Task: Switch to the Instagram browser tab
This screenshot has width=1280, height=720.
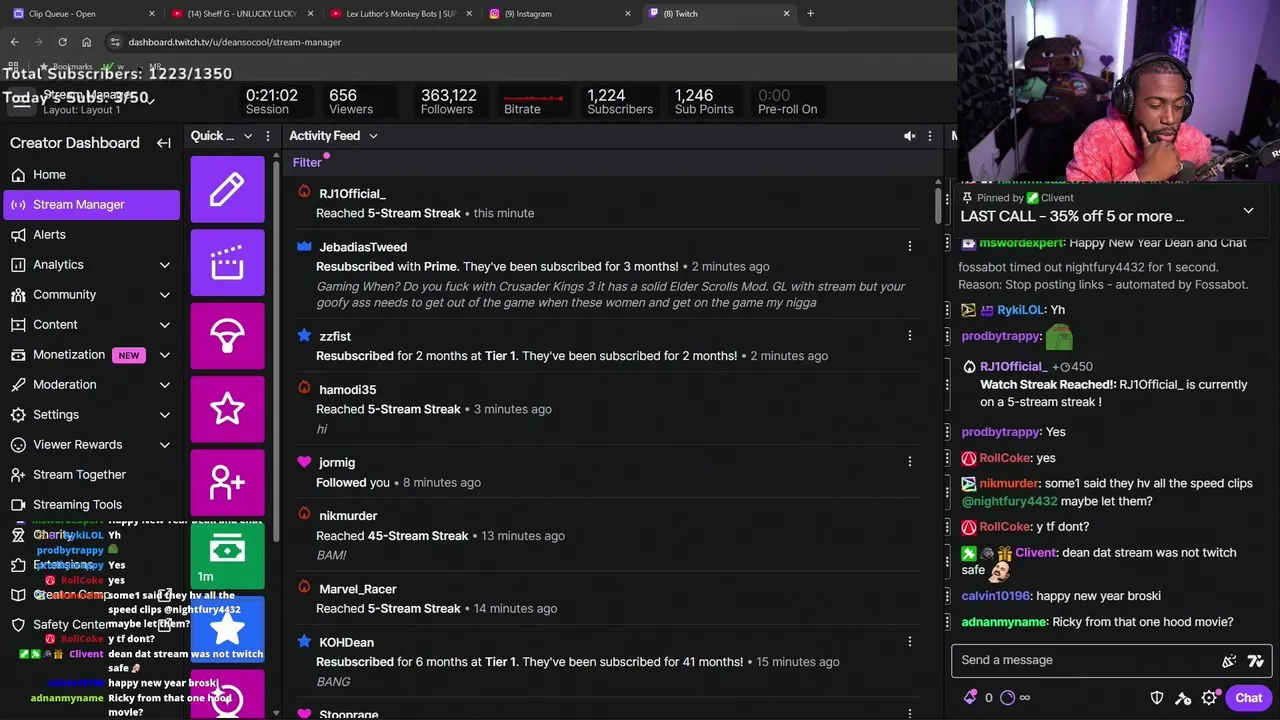Action: pyautogui.click(x=558, y=14)
